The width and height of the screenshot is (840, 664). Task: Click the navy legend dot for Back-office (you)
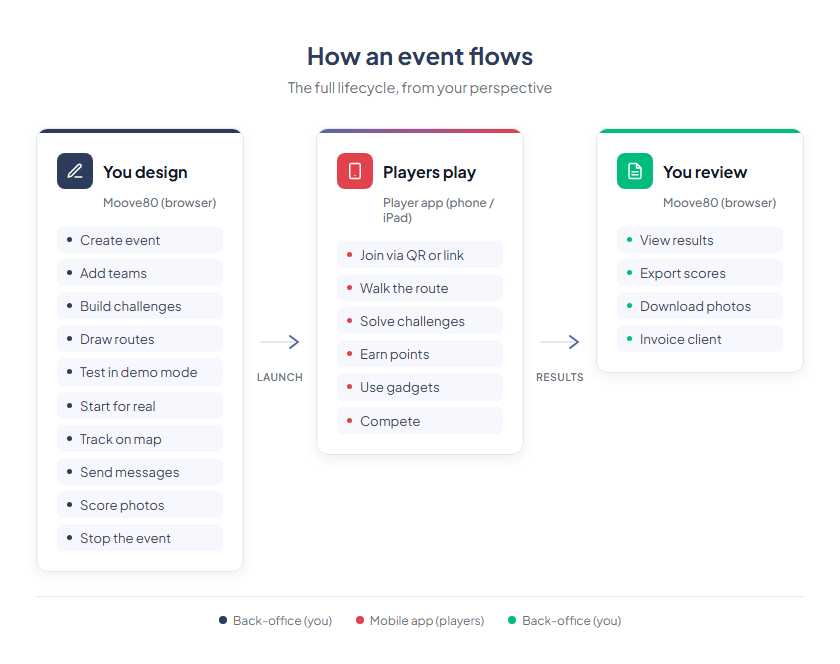pyautogui.click(x=222, y=620)
